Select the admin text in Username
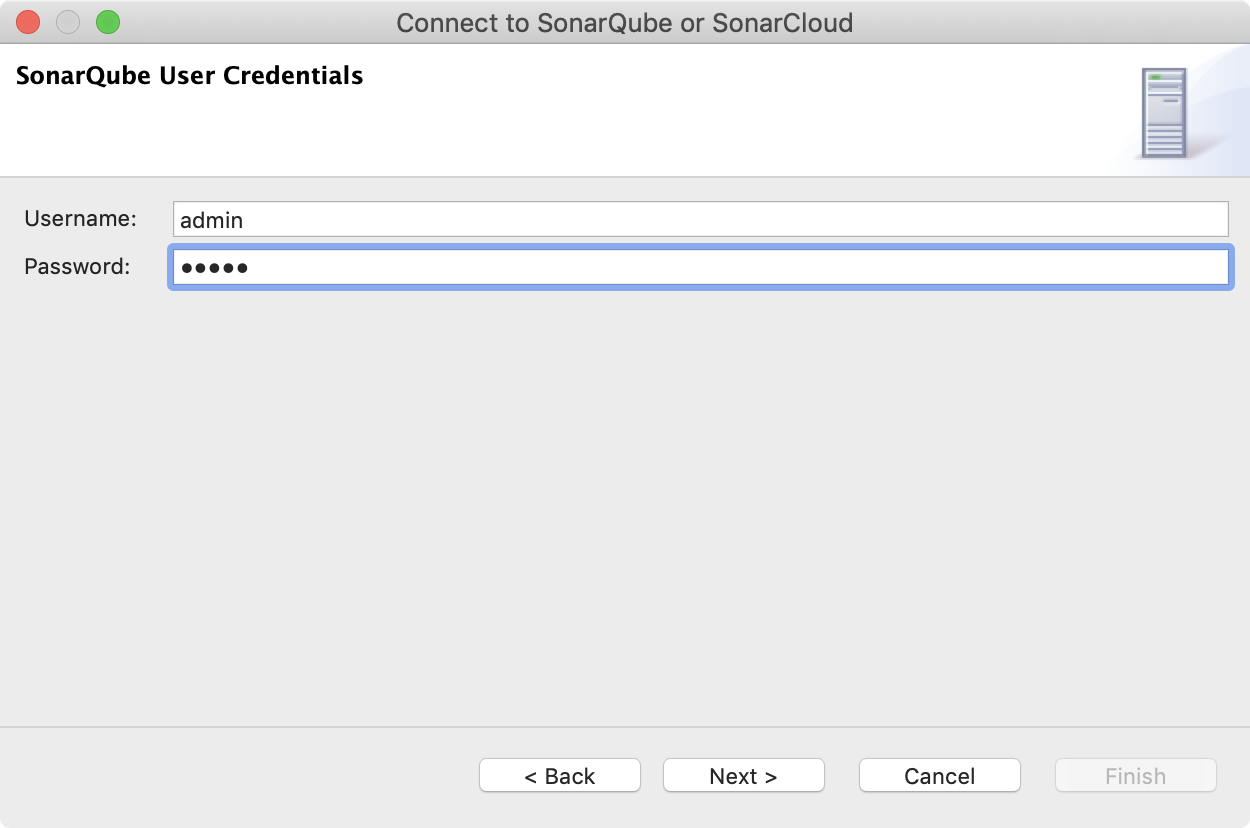The image size is (1250, 828). point(213,219)
